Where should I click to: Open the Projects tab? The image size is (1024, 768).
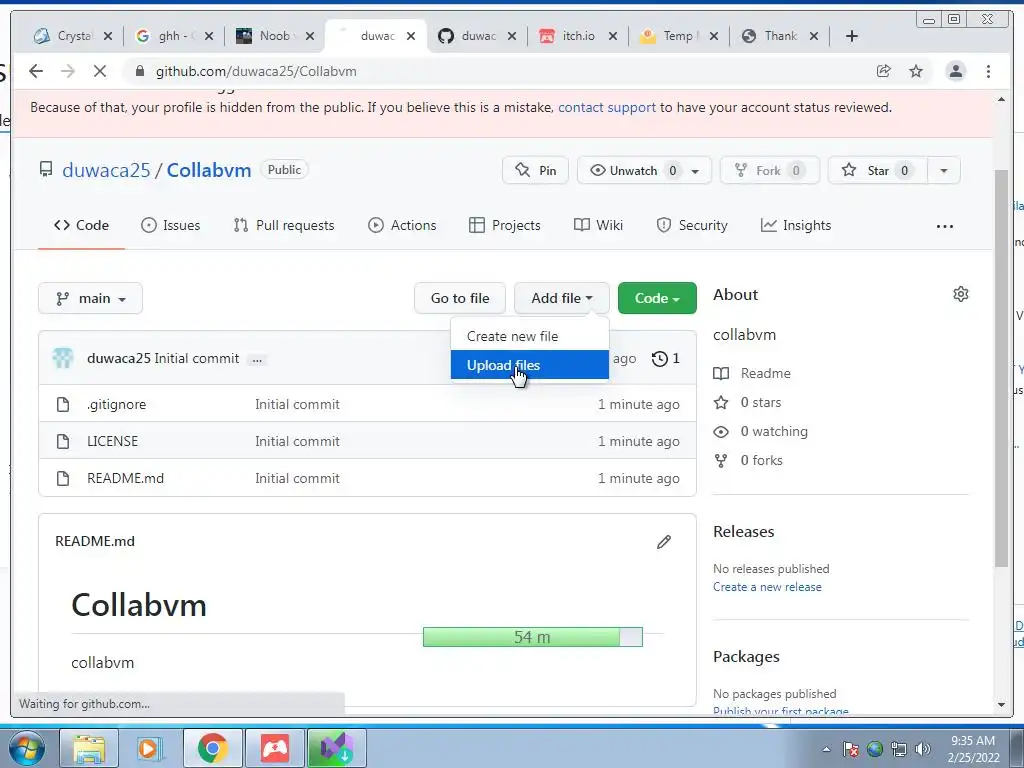pyautogui.click(x=505, y=225)
